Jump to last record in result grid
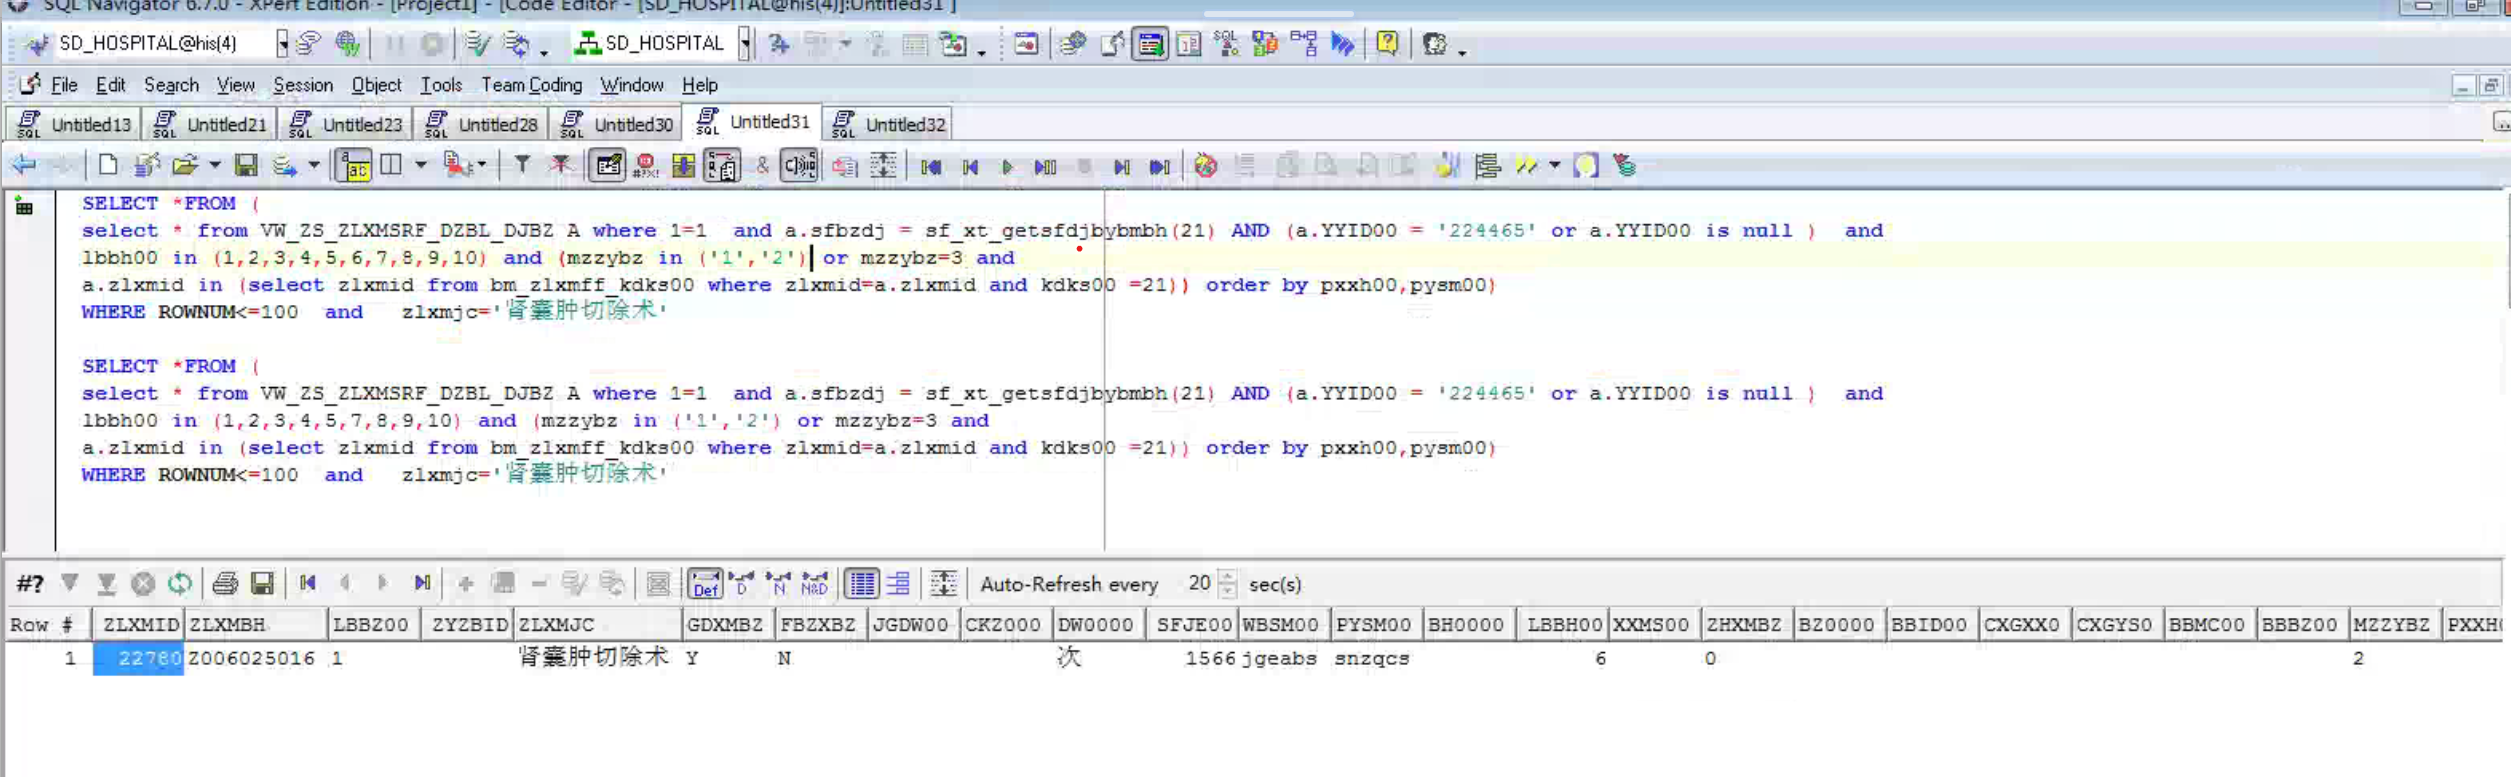 (x=422, y=583)
